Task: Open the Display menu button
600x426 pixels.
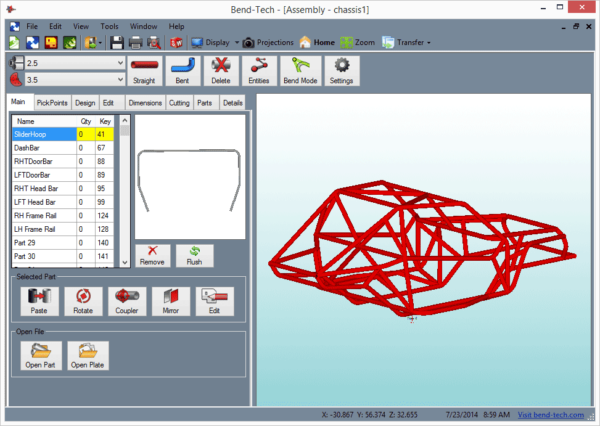Action: (x=210, y=42)
